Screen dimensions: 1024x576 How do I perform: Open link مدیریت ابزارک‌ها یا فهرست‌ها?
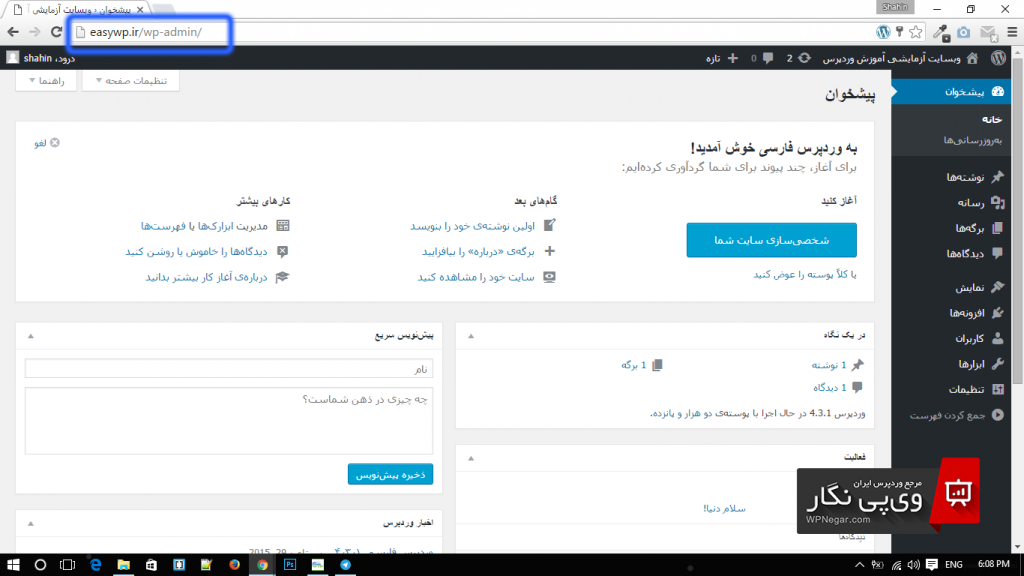(x=204, y=226)
